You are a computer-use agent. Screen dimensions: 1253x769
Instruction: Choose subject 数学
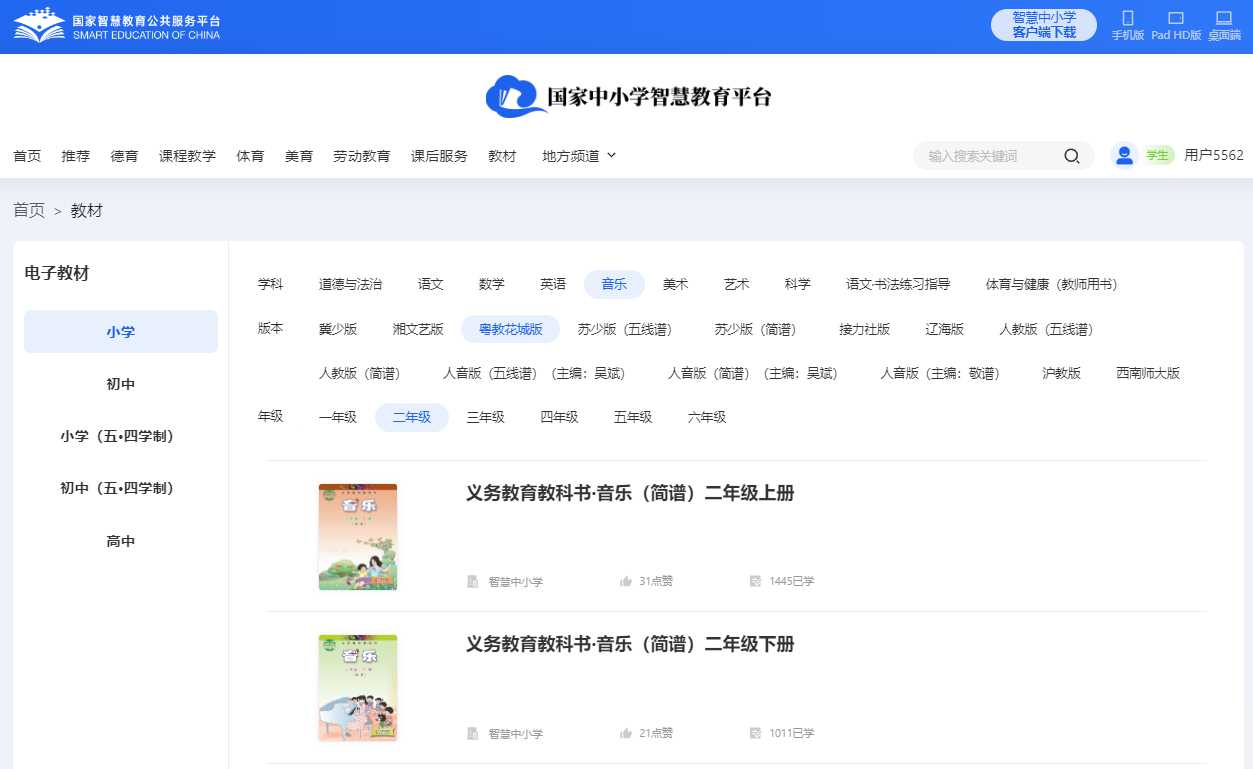click(492, 284)
